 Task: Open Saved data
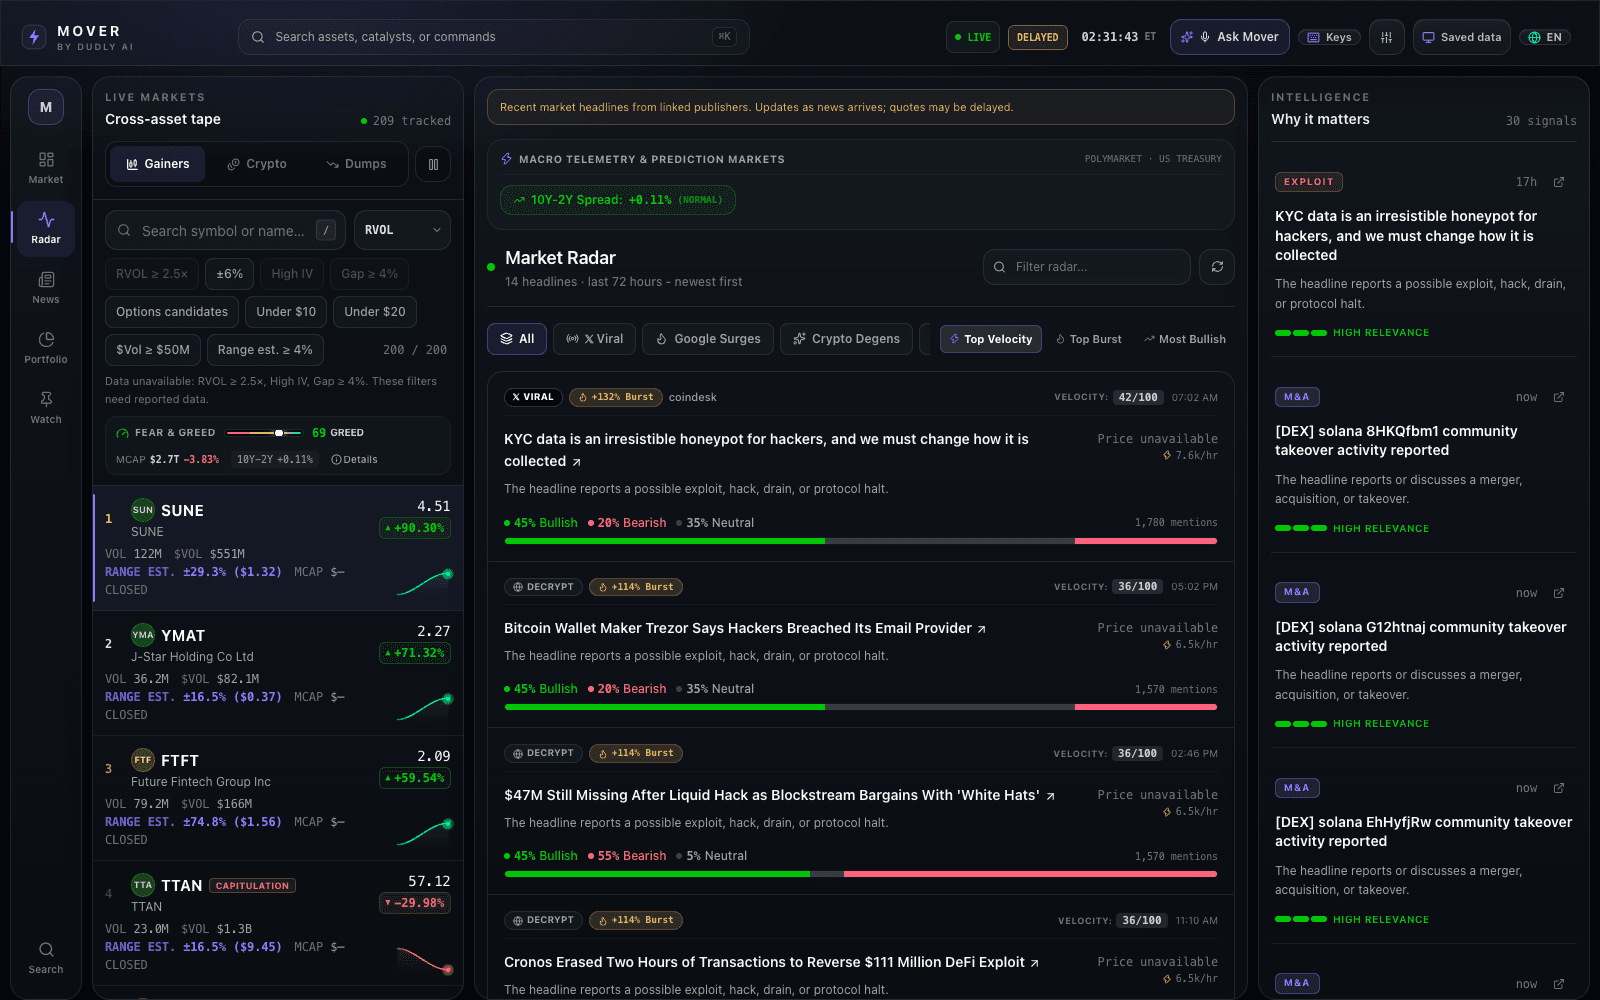tap(1461, 37)
